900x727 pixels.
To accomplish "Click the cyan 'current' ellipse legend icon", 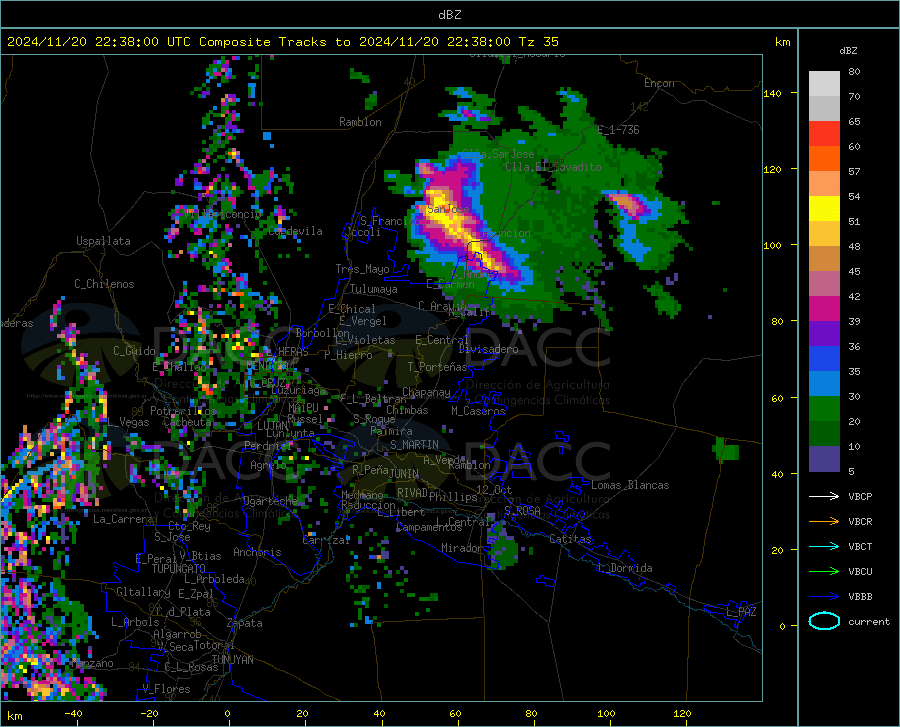I will click(x=824, y=621).
